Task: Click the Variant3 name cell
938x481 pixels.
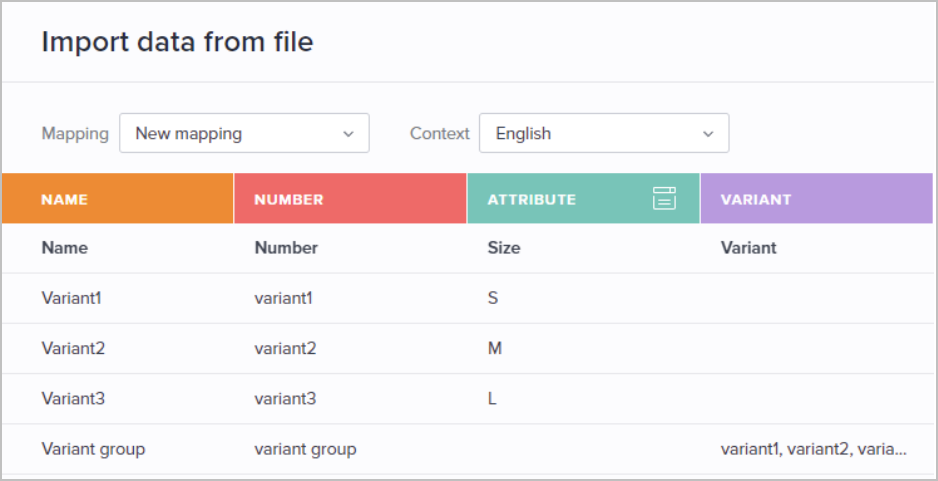Action: 73,398
